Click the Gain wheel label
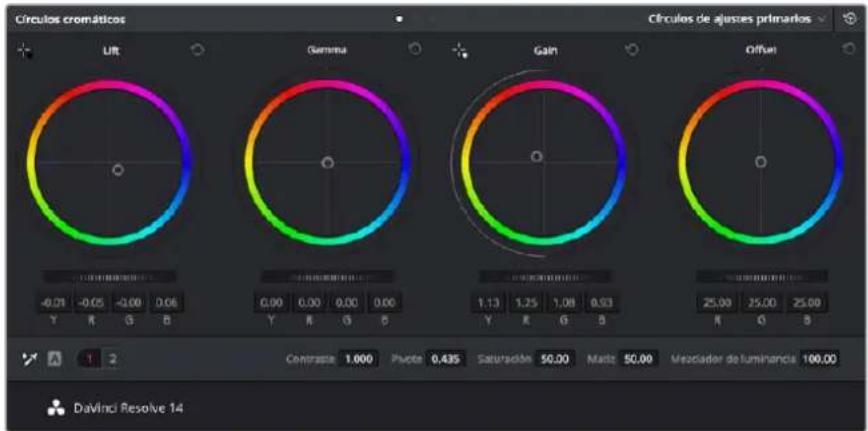868x431 pixels. (545, 50)
